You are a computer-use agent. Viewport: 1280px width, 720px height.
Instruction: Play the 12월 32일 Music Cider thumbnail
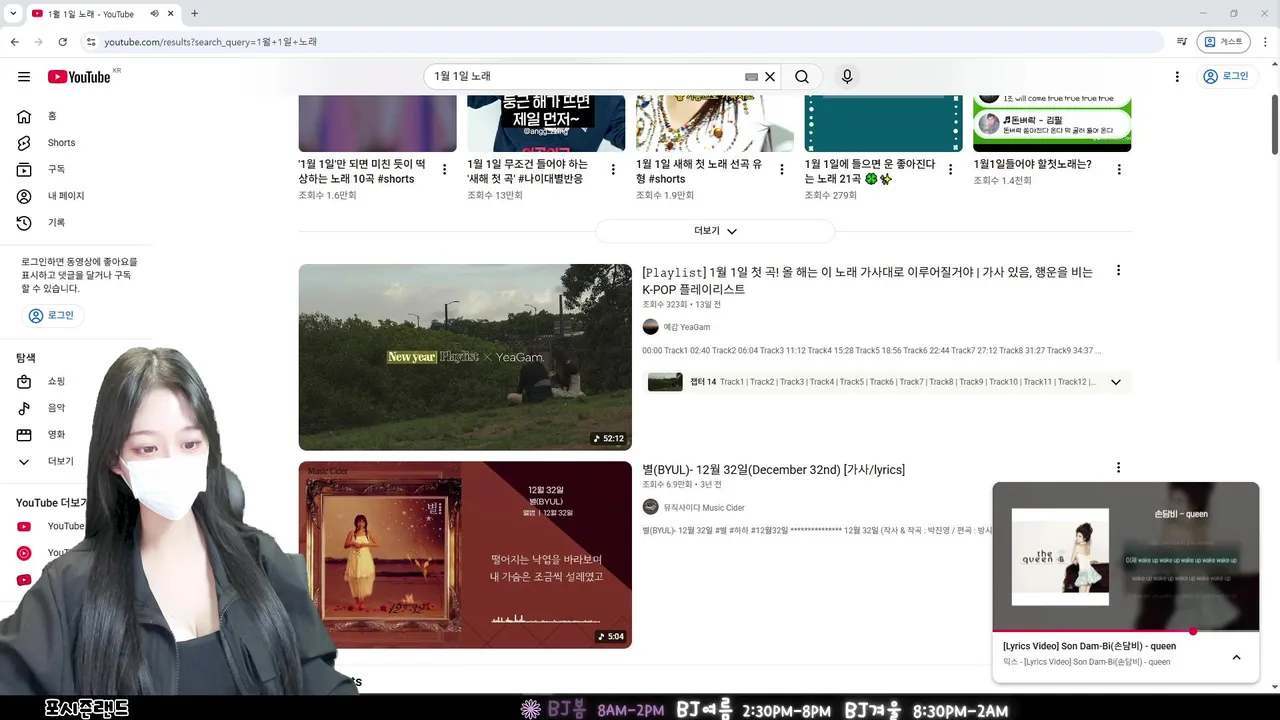click(x=465, y=555)
